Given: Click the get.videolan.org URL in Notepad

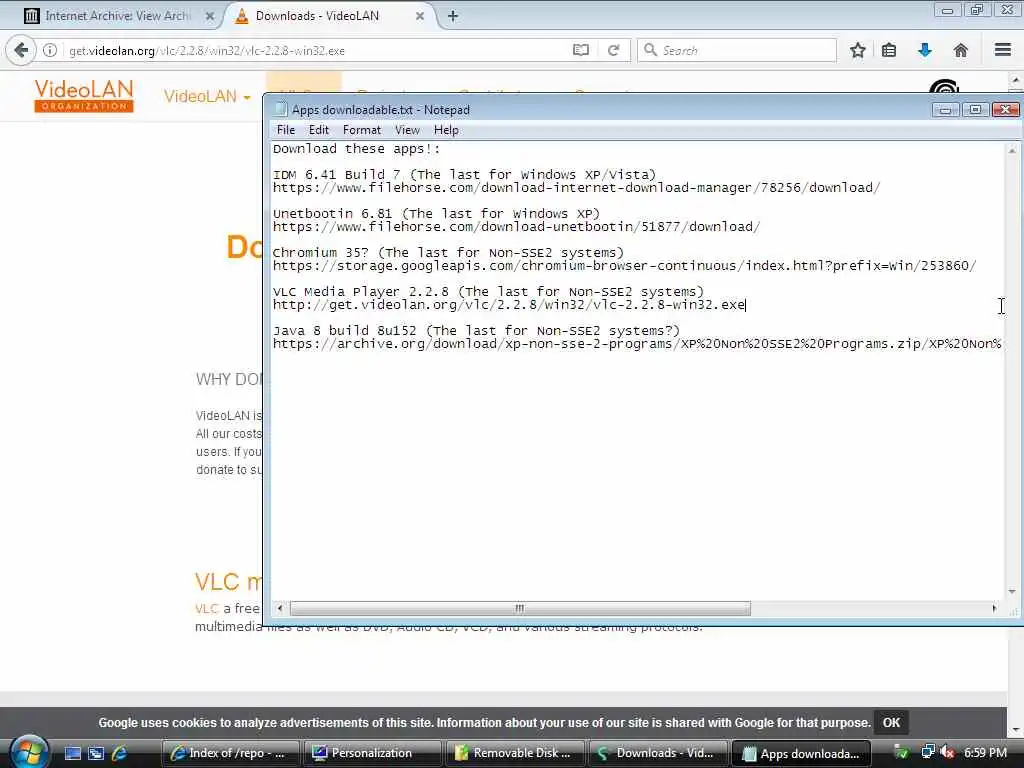Looking at the screenshot, I should [x=509, y=305].
